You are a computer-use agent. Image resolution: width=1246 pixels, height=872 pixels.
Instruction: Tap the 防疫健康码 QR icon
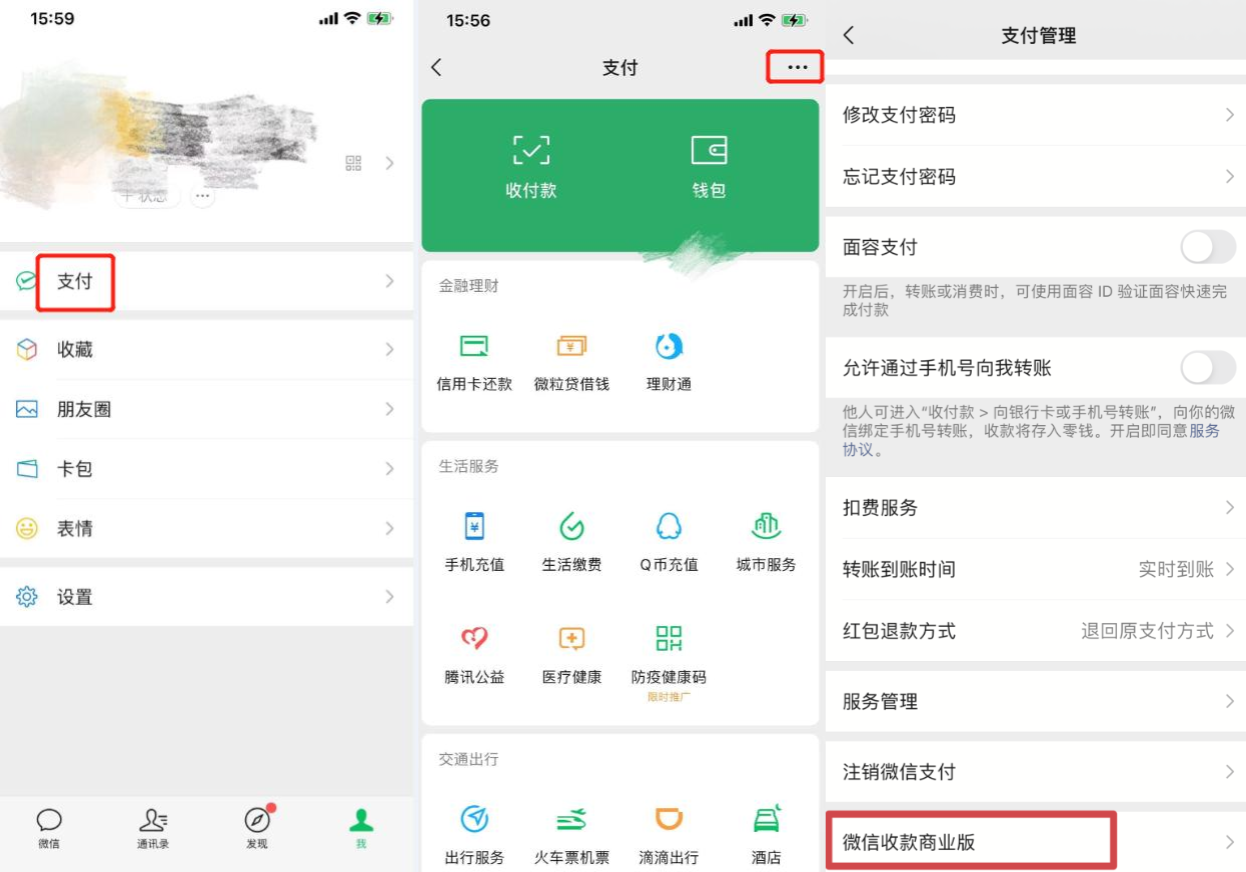click(x=668, y=639)
